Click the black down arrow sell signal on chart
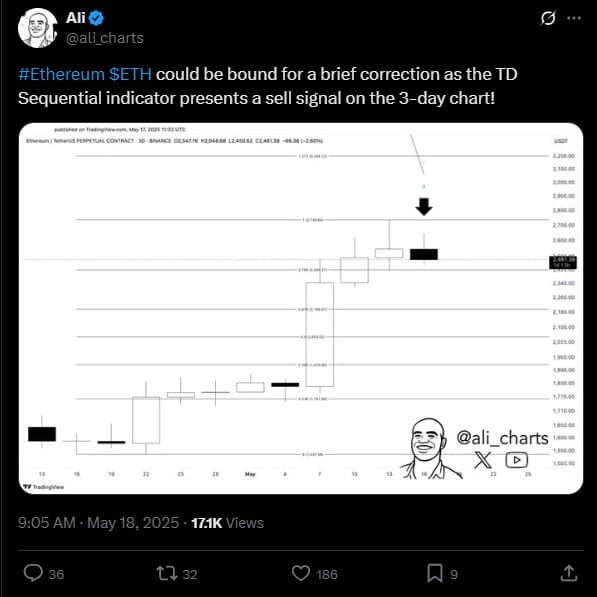 click(x=424, y=207)
